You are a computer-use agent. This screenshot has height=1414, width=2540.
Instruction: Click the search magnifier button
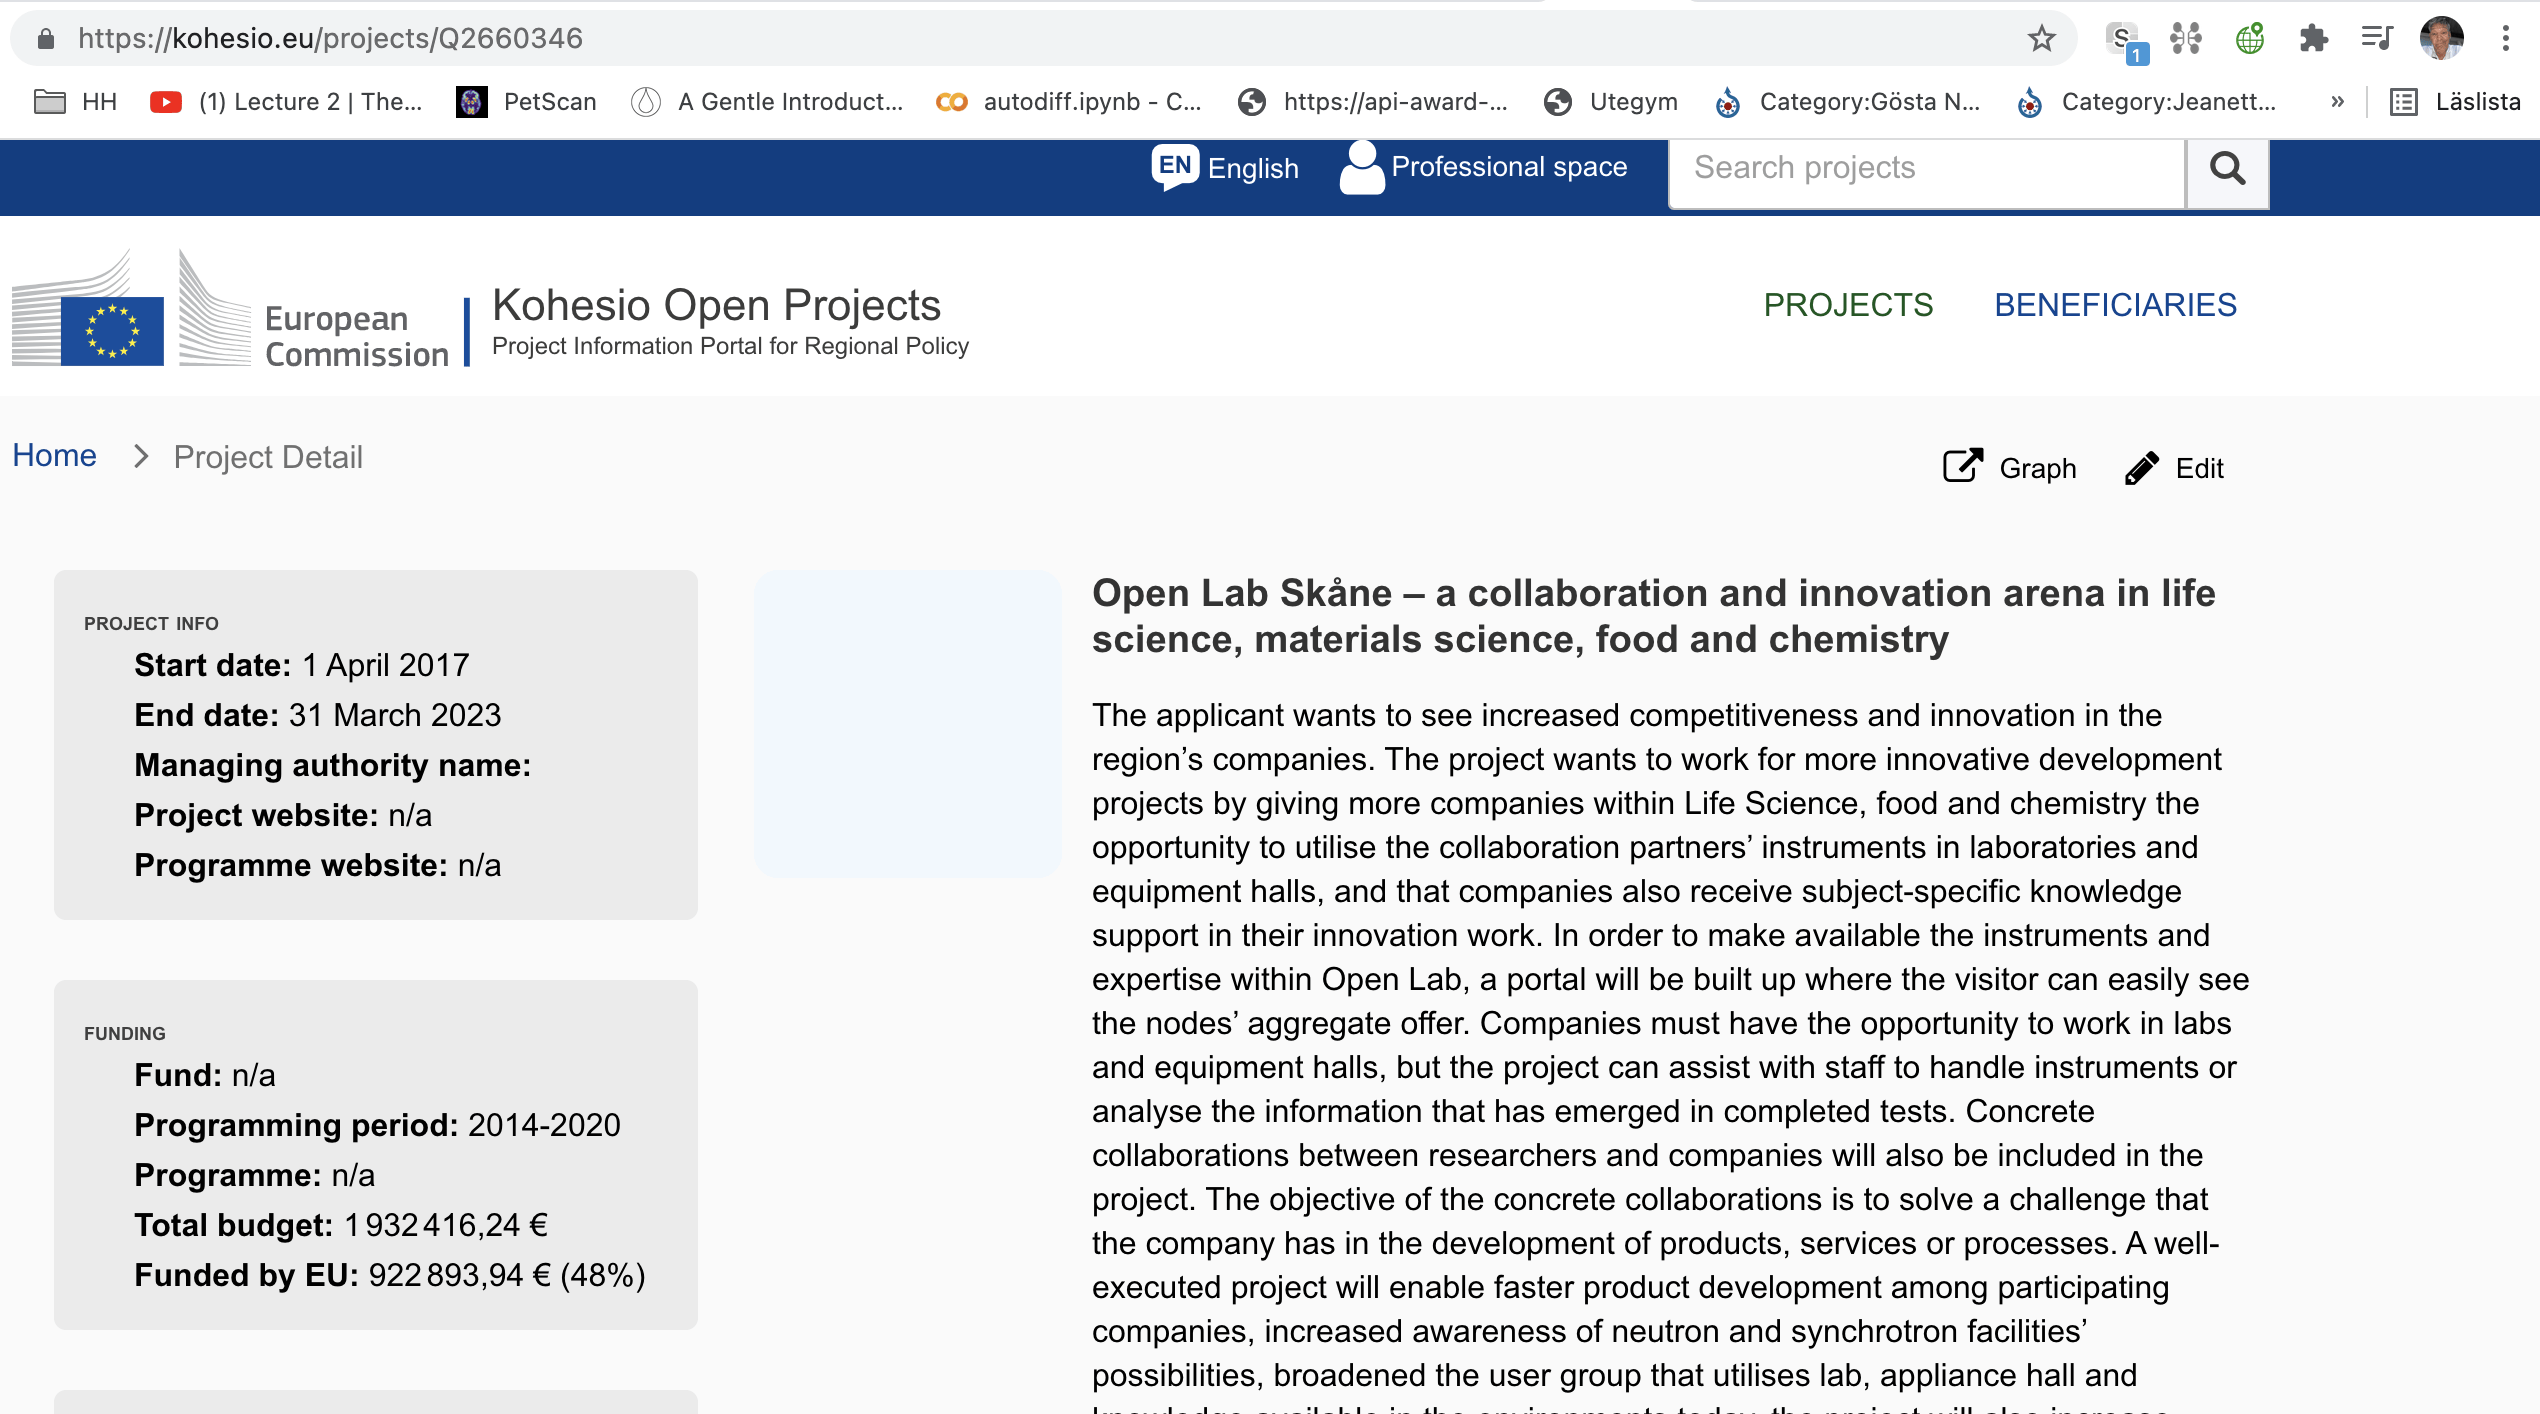tap(2227, 170)
